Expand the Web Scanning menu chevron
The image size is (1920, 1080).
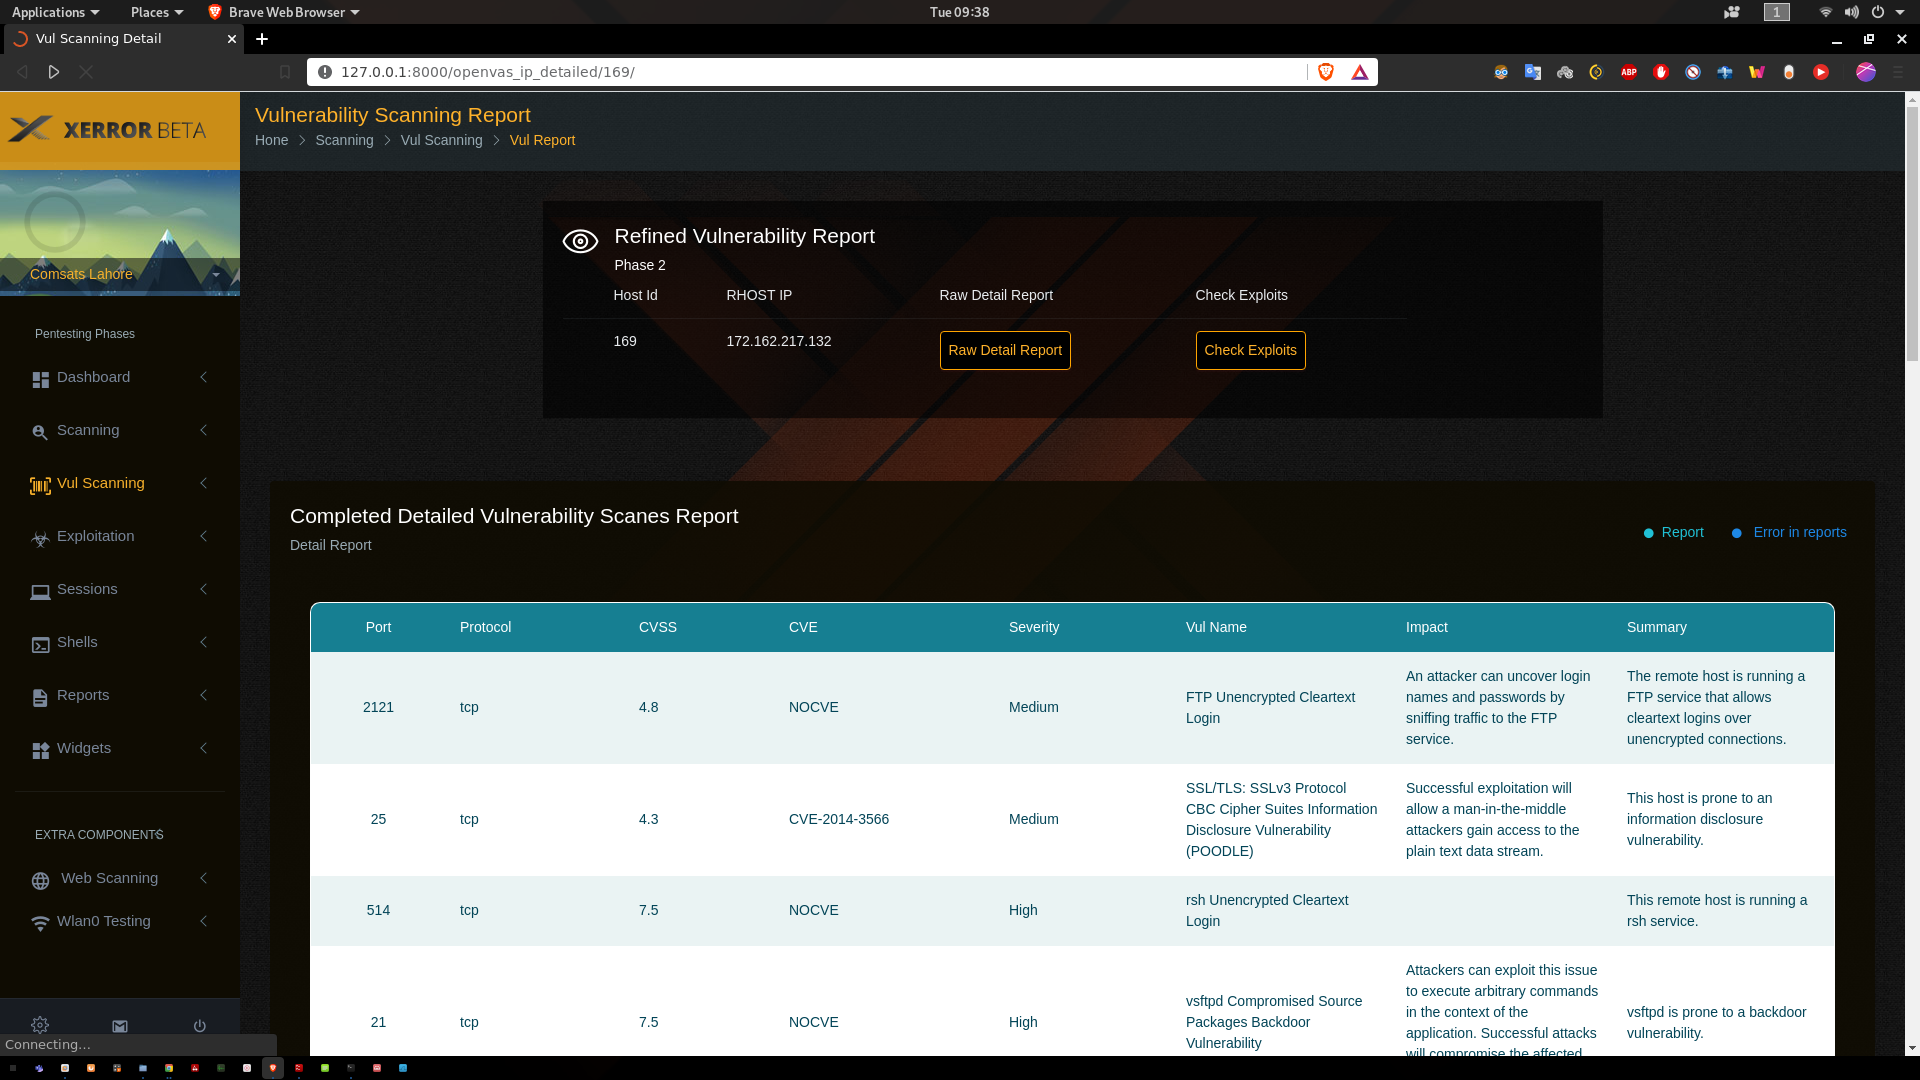click(204, 878)
